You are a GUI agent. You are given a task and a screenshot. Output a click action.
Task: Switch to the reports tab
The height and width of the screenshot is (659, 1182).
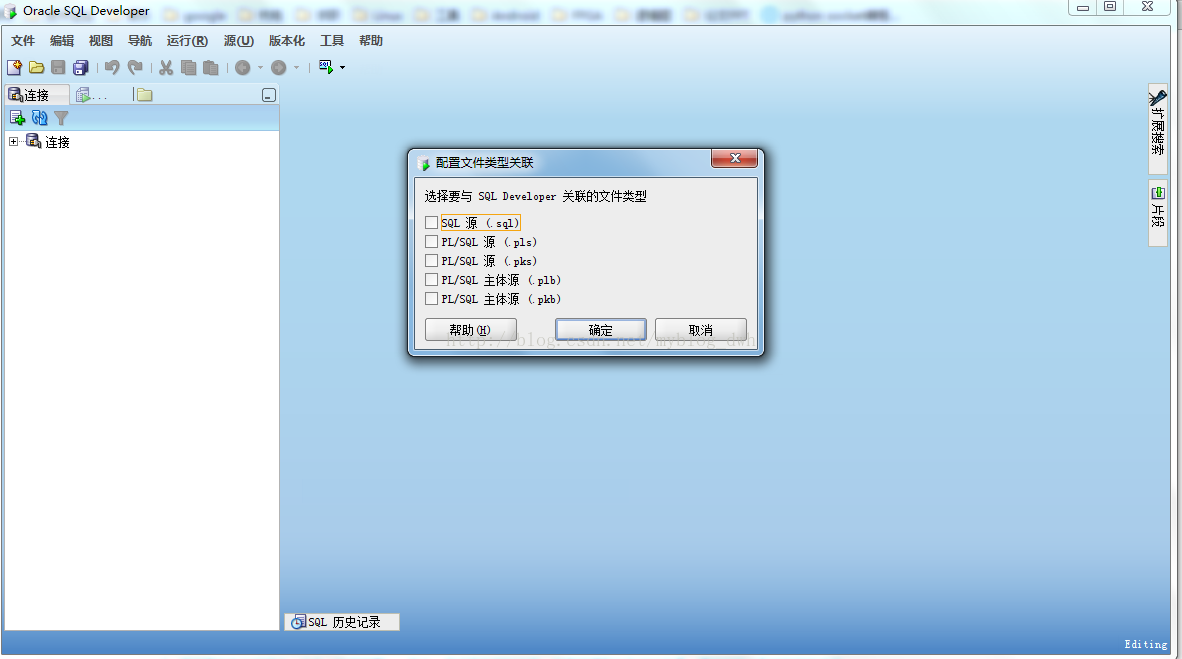click(x=92, y=95)
